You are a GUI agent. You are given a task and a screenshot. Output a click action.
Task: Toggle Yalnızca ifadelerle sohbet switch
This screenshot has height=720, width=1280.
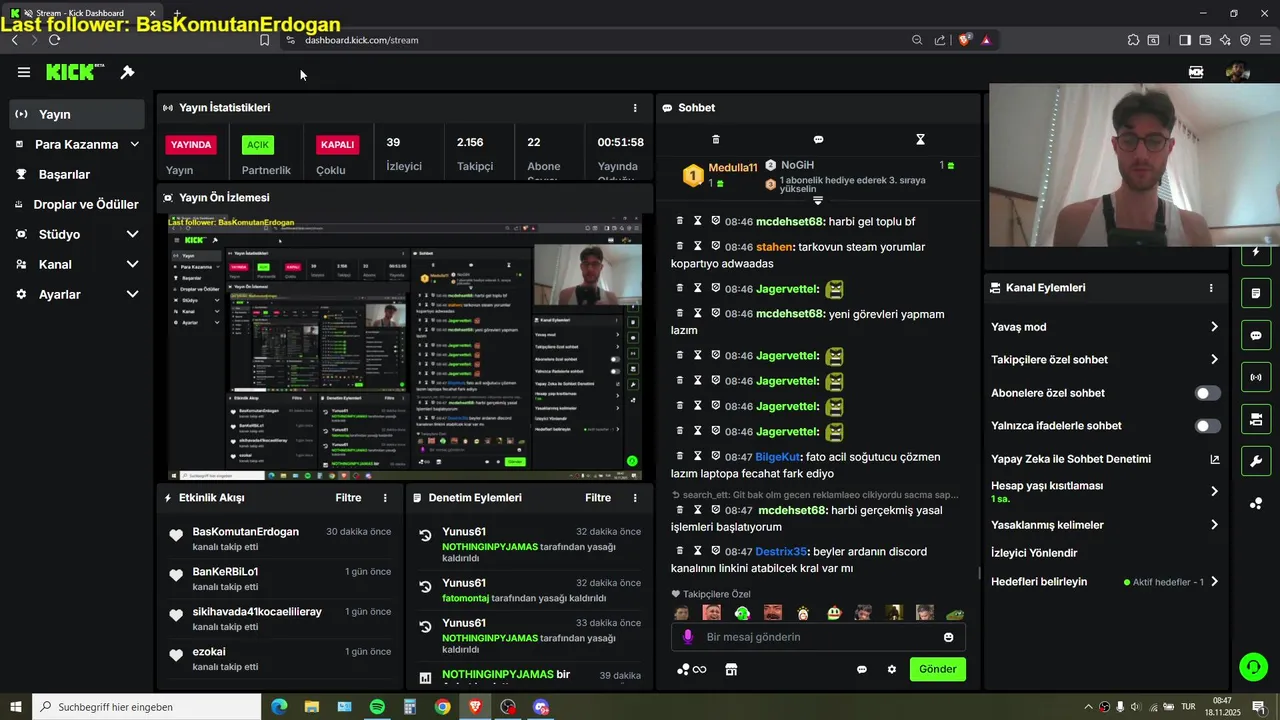1208,426
